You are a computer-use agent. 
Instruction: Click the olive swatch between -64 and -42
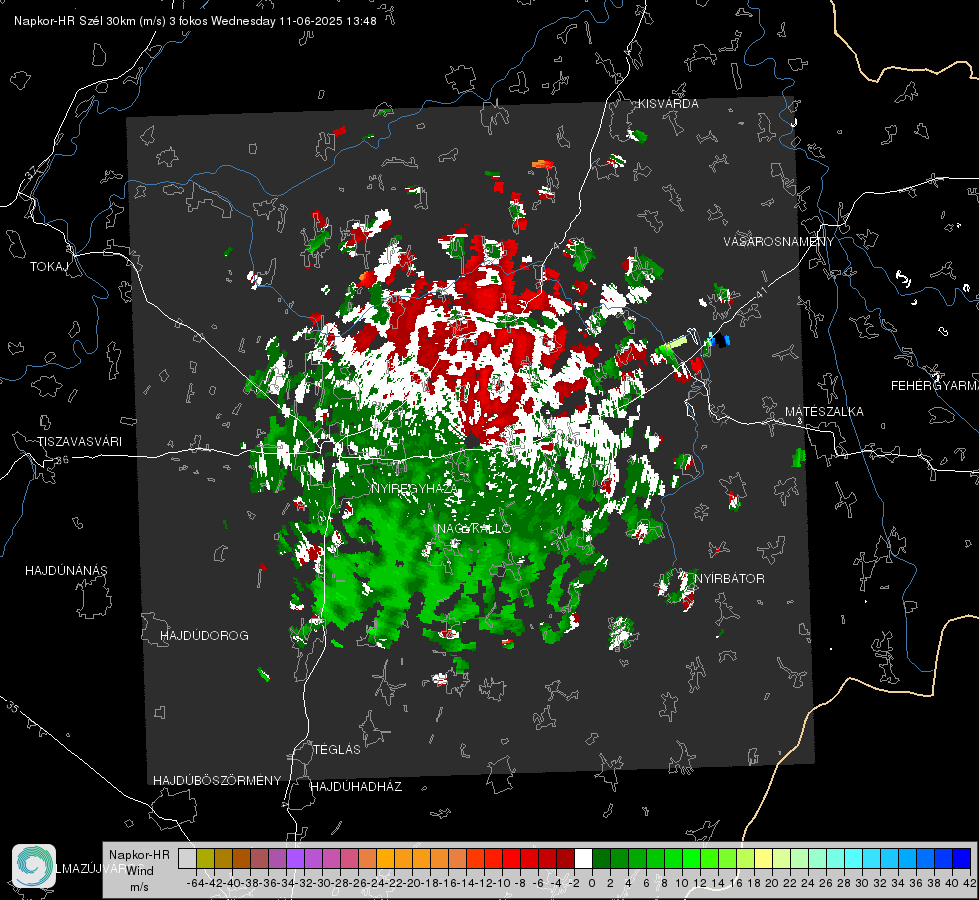pos(205,859)
